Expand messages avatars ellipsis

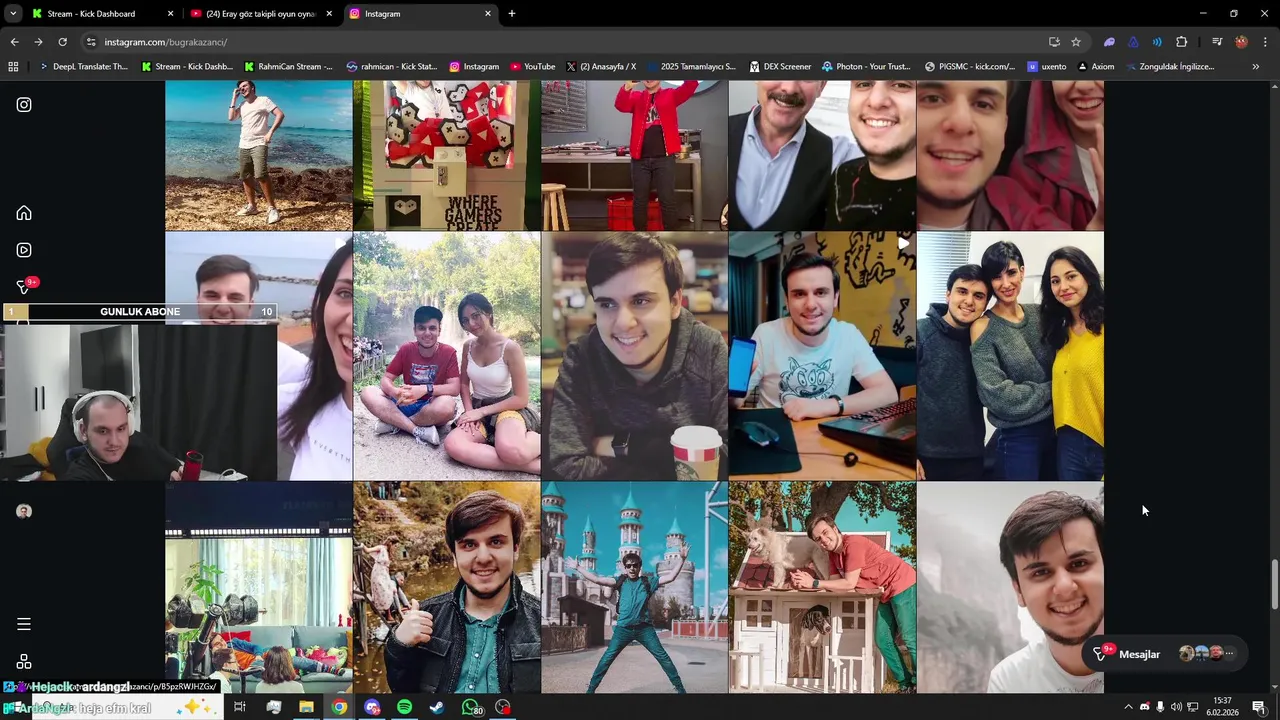click(x=1230, y=654)
